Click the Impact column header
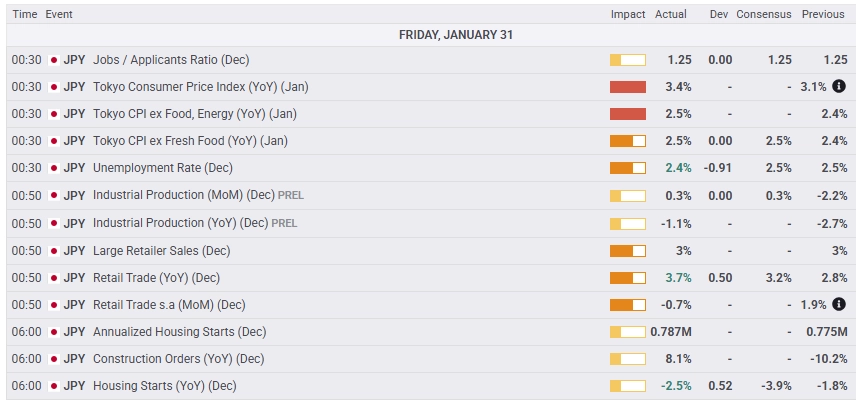Screen dimensions: 861x403 coord(628,14)
